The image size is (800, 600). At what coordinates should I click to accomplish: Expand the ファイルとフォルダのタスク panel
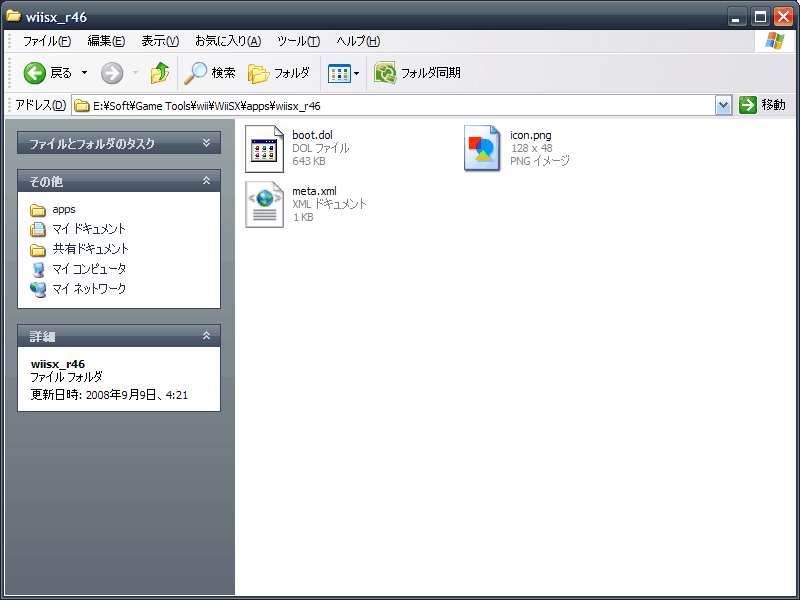(x=206, y=143)
